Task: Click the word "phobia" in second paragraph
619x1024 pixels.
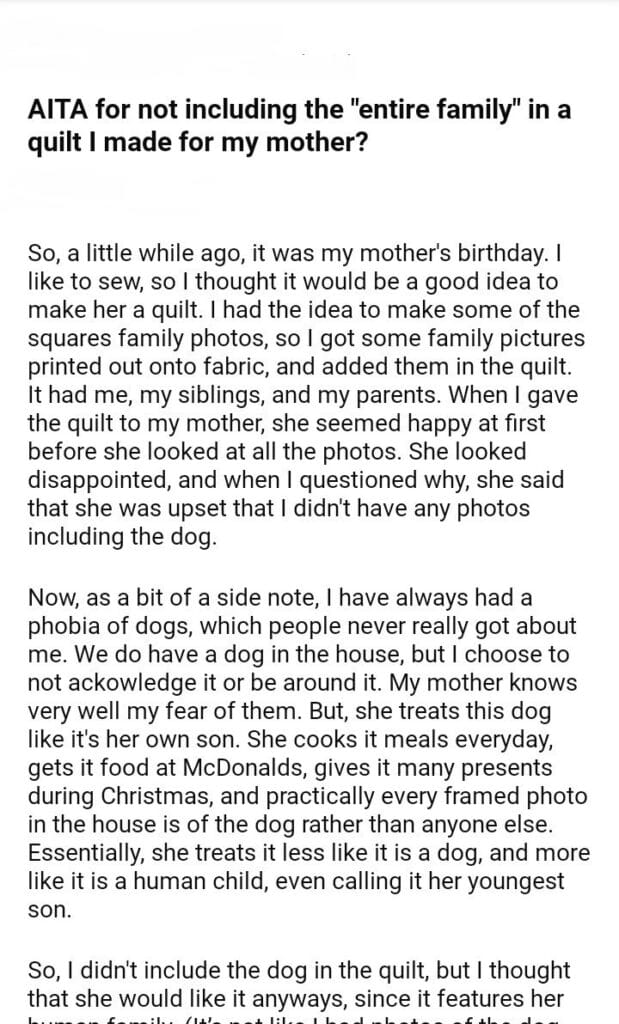Action: (62, 626)
